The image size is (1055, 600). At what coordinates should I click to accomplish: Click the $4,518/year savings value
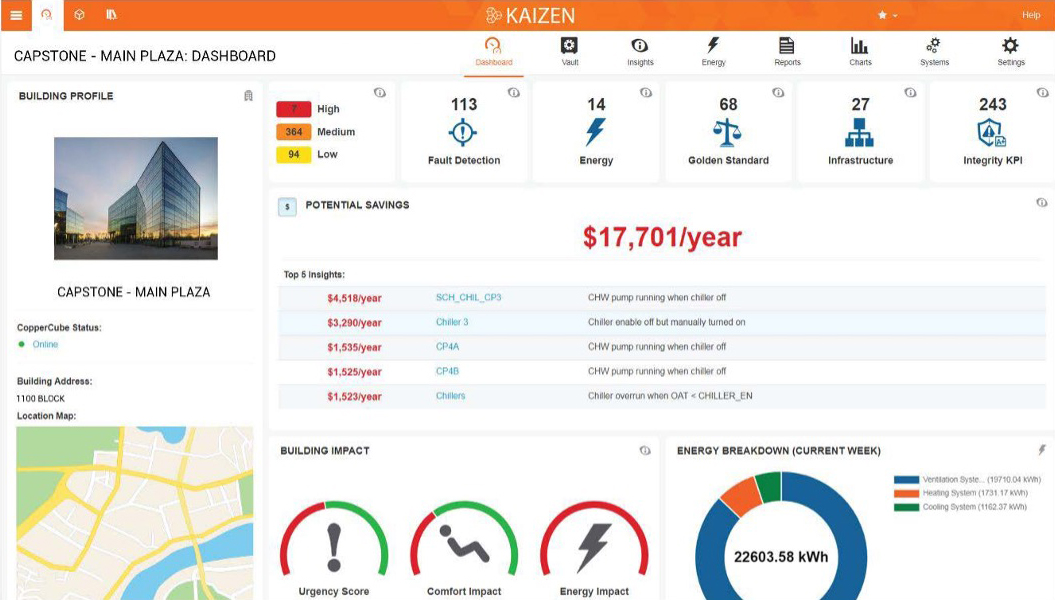(x=355, y=298)
